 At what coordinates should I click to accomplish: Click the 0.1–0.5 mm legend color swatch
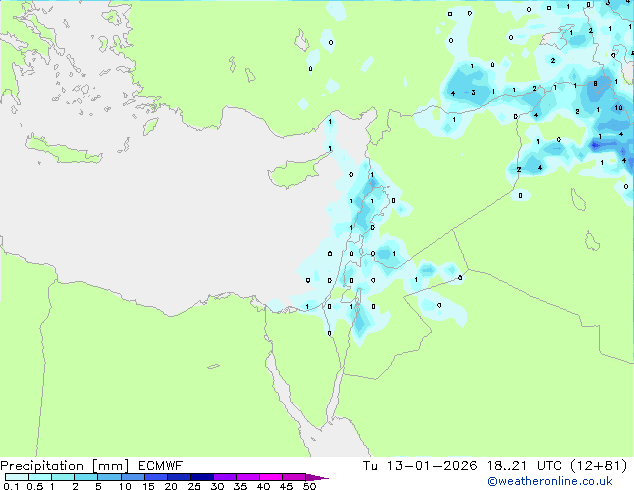point(17,477)
